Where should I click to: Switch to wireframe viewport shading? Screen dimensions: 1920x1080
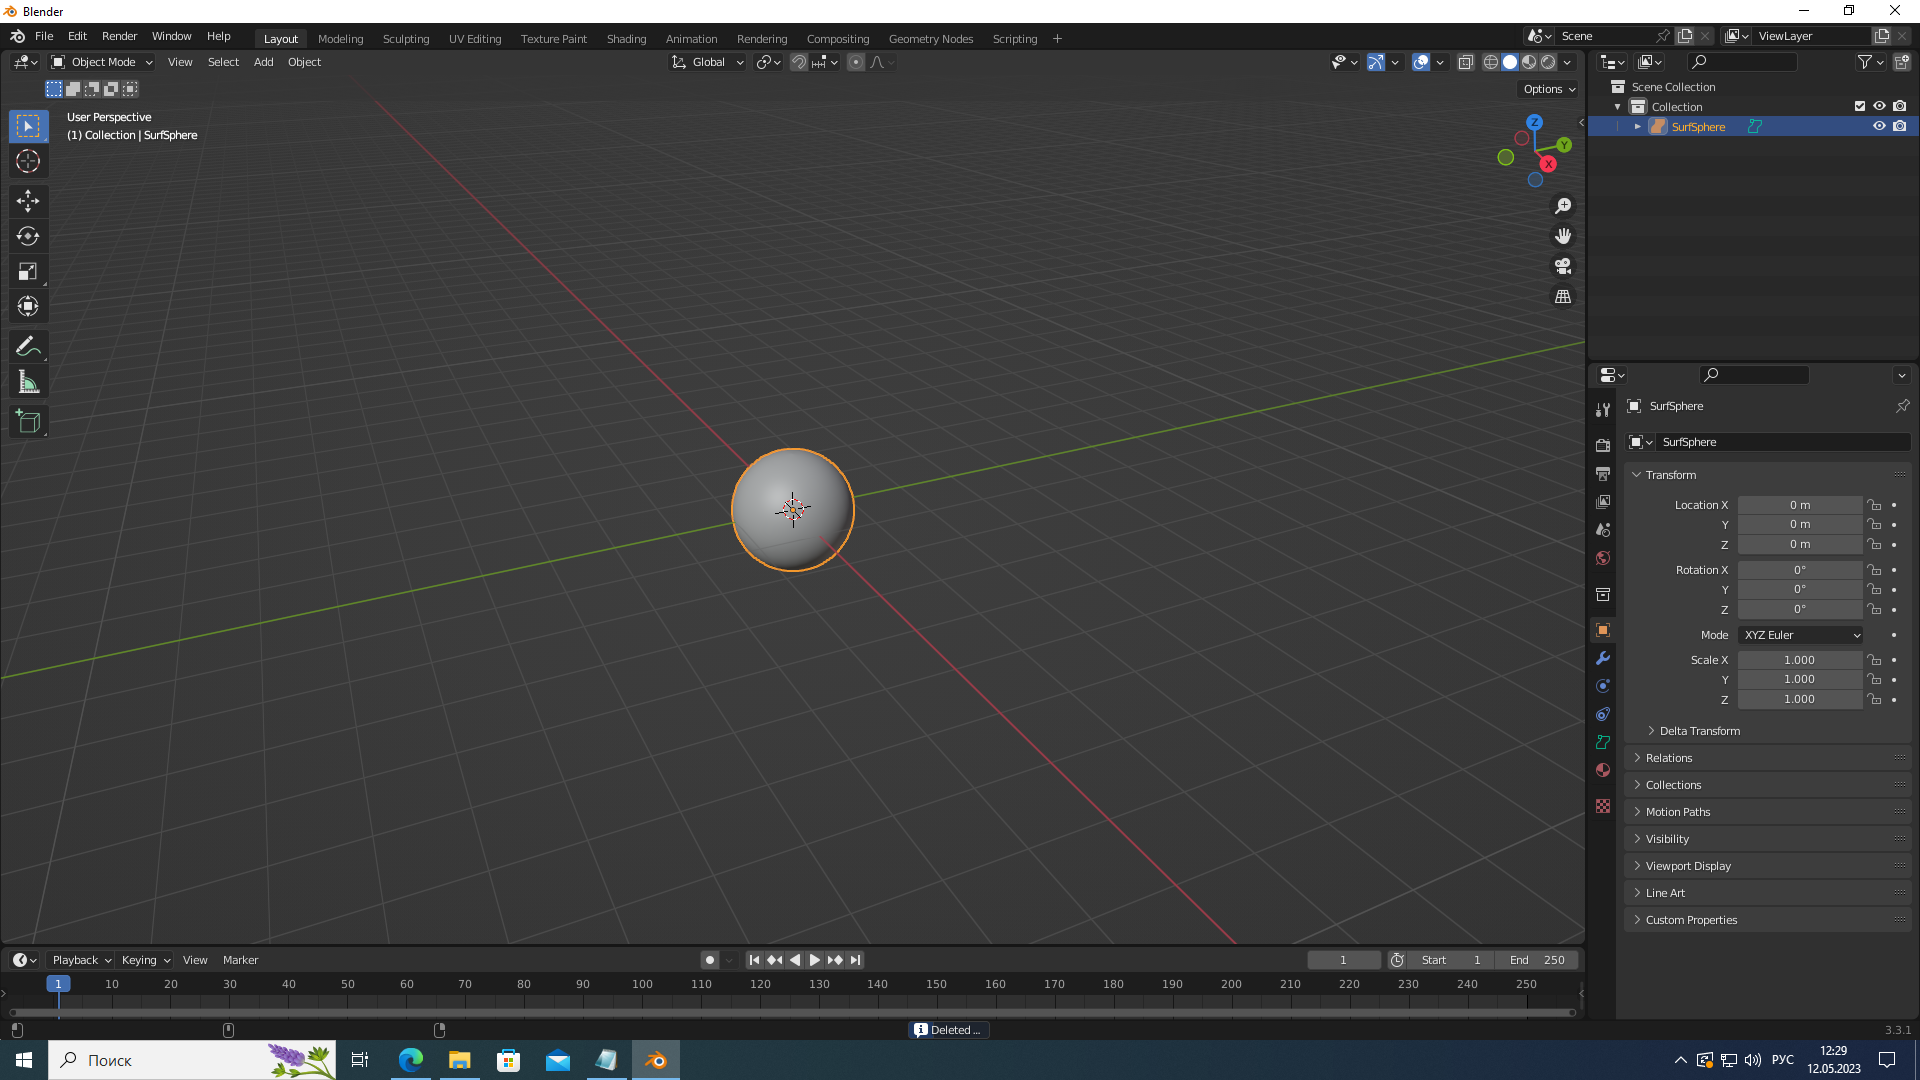[x=1490, y=62]
